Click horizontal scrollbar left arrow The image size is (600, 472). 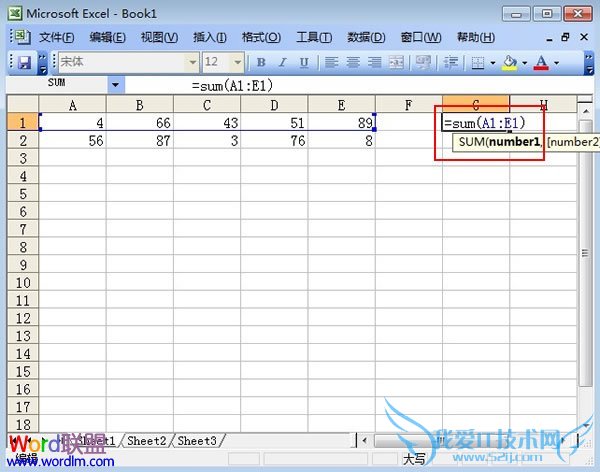pos(364,441)
